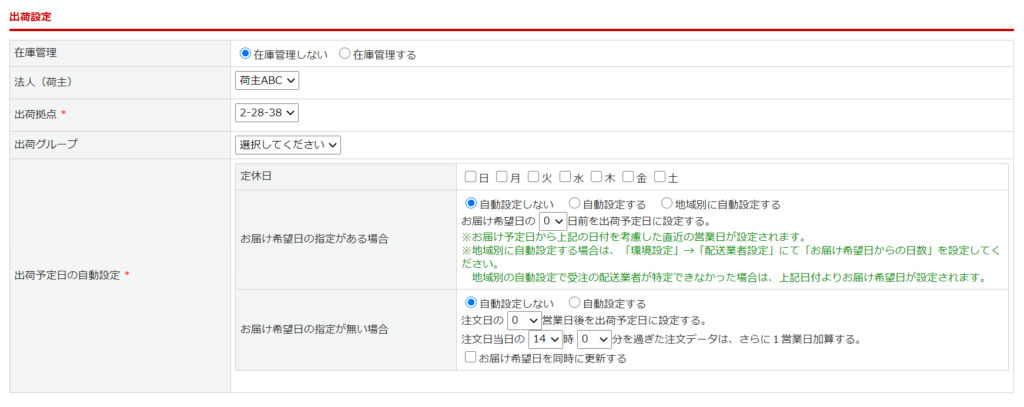Open the 法人（荷主） dropdown showing 荷主ABC
Image resolution: width=1024 pixels, height=407 pixels.
coord(267,80)
